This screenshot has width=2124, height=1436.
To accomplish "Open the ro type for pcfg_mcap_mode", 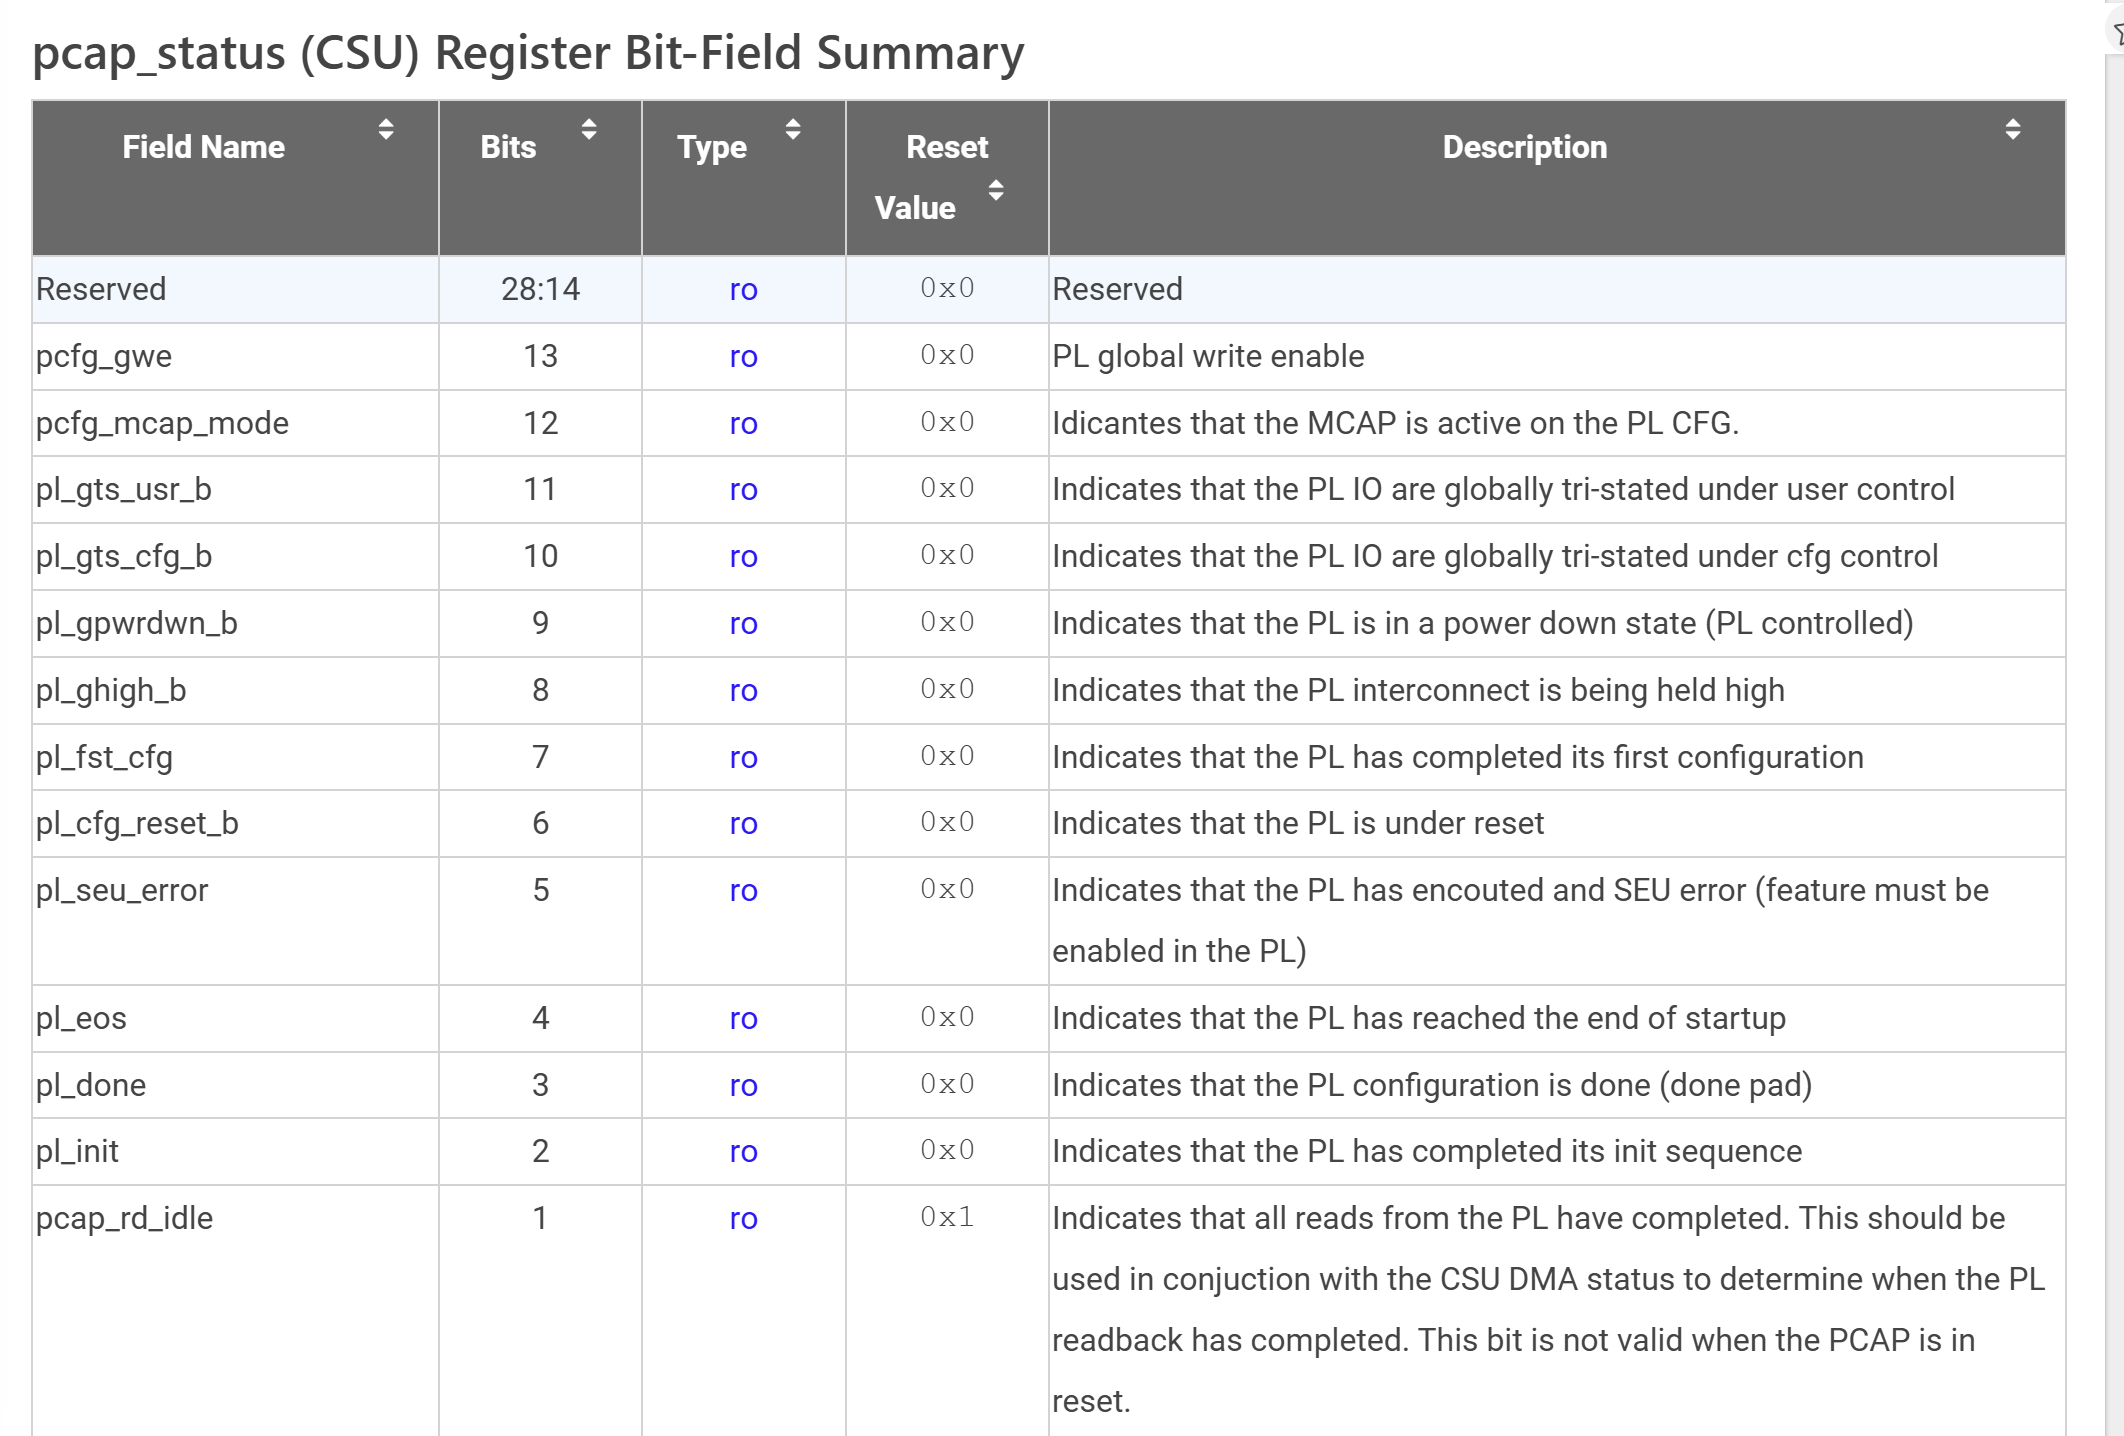I will coord(742,423).
